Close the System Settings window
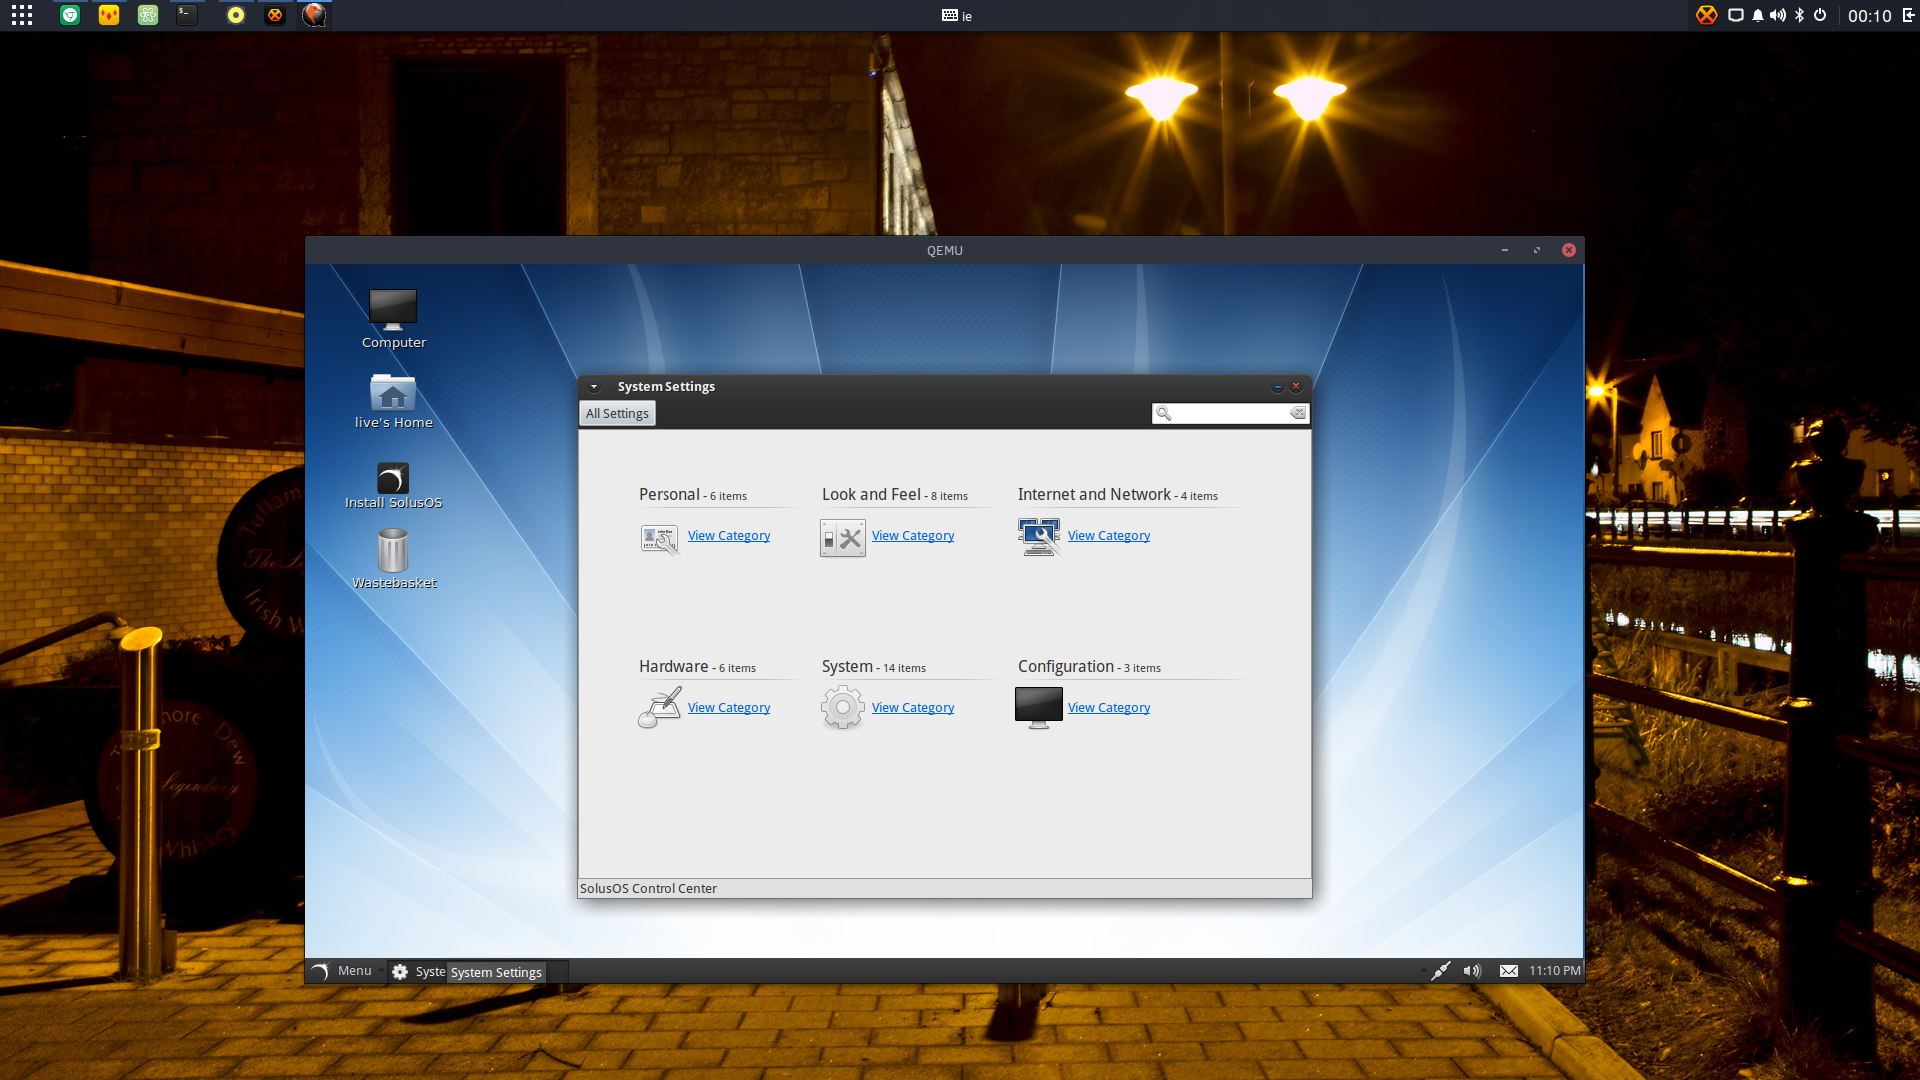The width and height of the screenshot is (1920, 1080). [x=1296, y=386]
